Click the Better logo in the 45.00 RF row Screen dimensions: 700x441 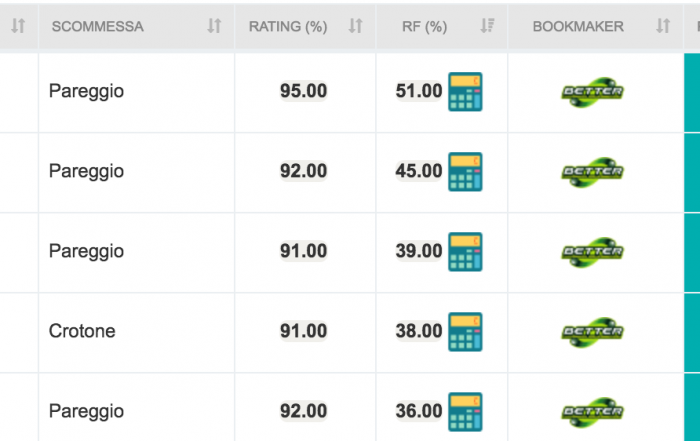pos(592,171)
